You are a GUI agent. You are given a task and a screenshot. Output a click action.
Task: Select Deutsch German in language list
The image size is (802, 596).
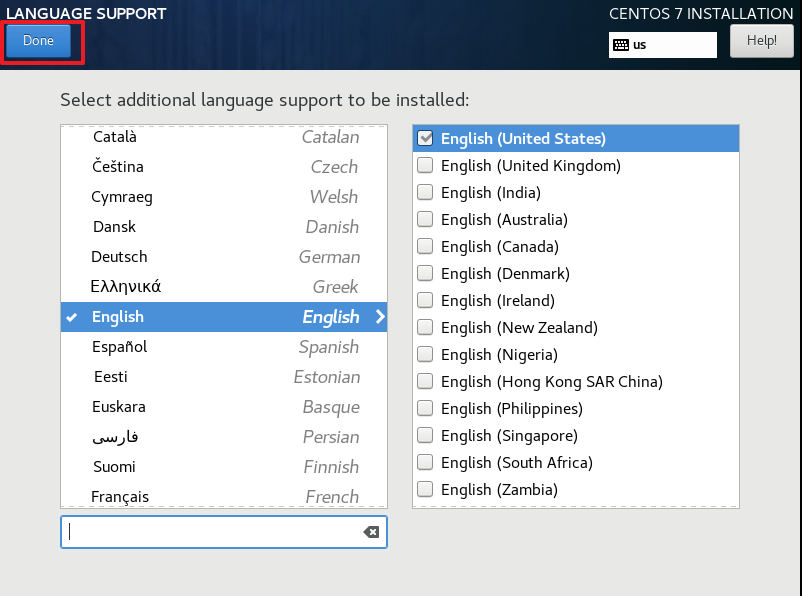click(224, 257)
